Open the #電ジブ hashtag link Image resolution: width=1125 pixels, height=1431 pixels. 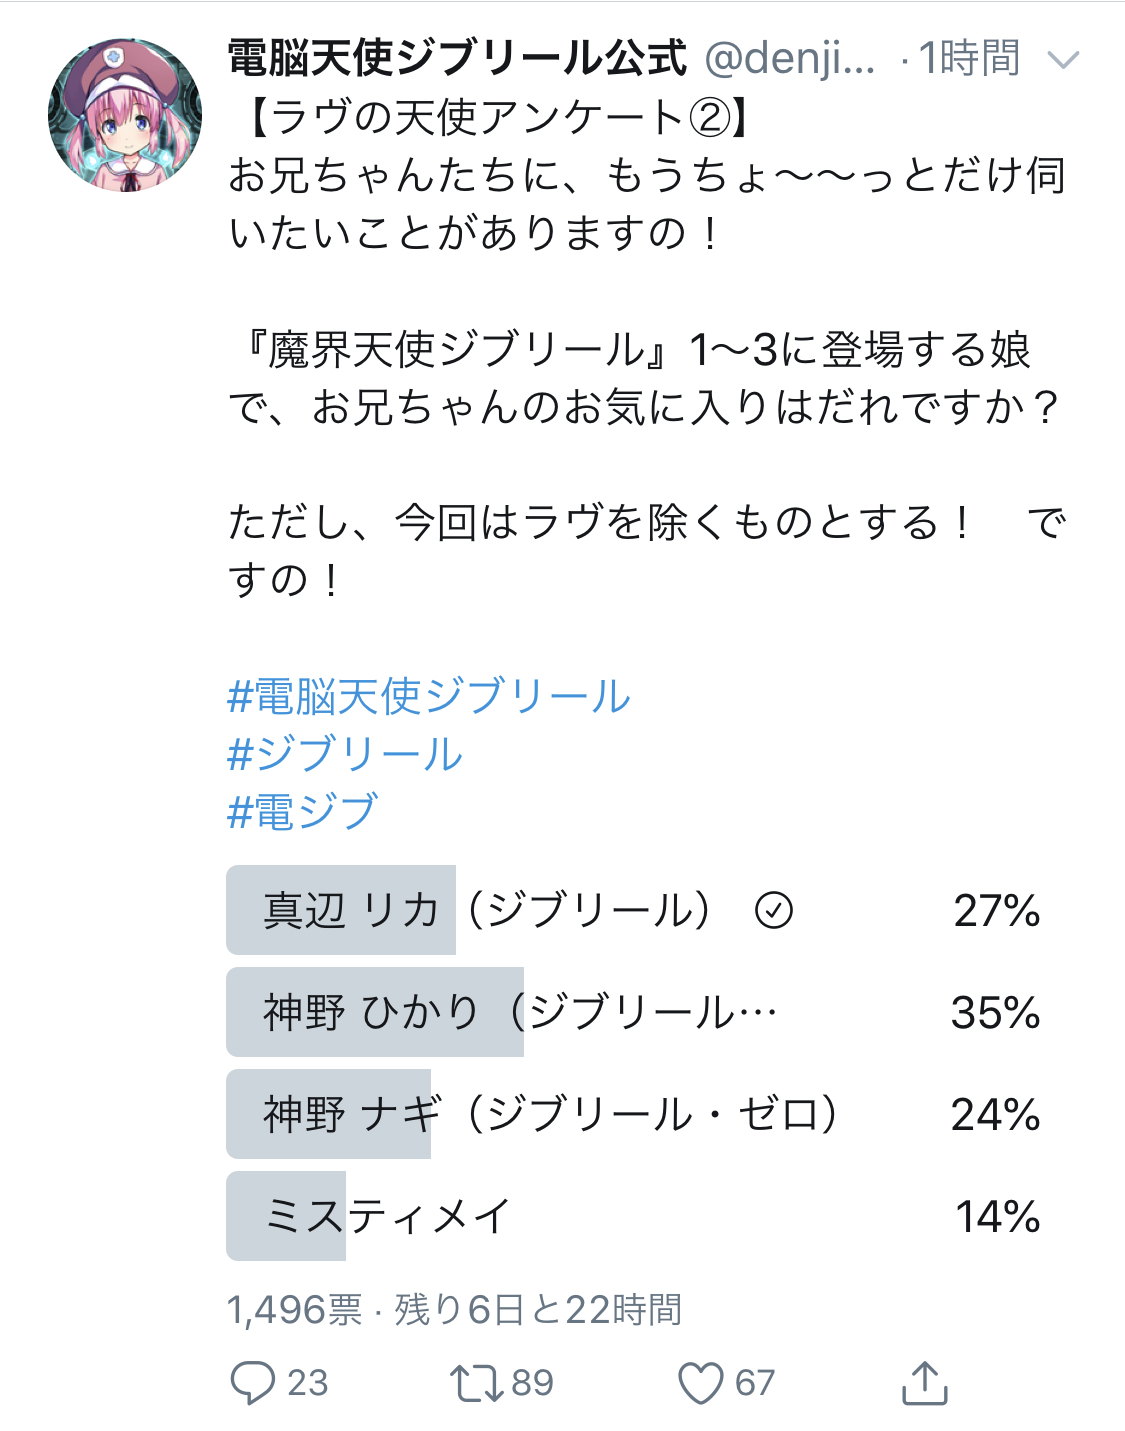coord(302,811)
